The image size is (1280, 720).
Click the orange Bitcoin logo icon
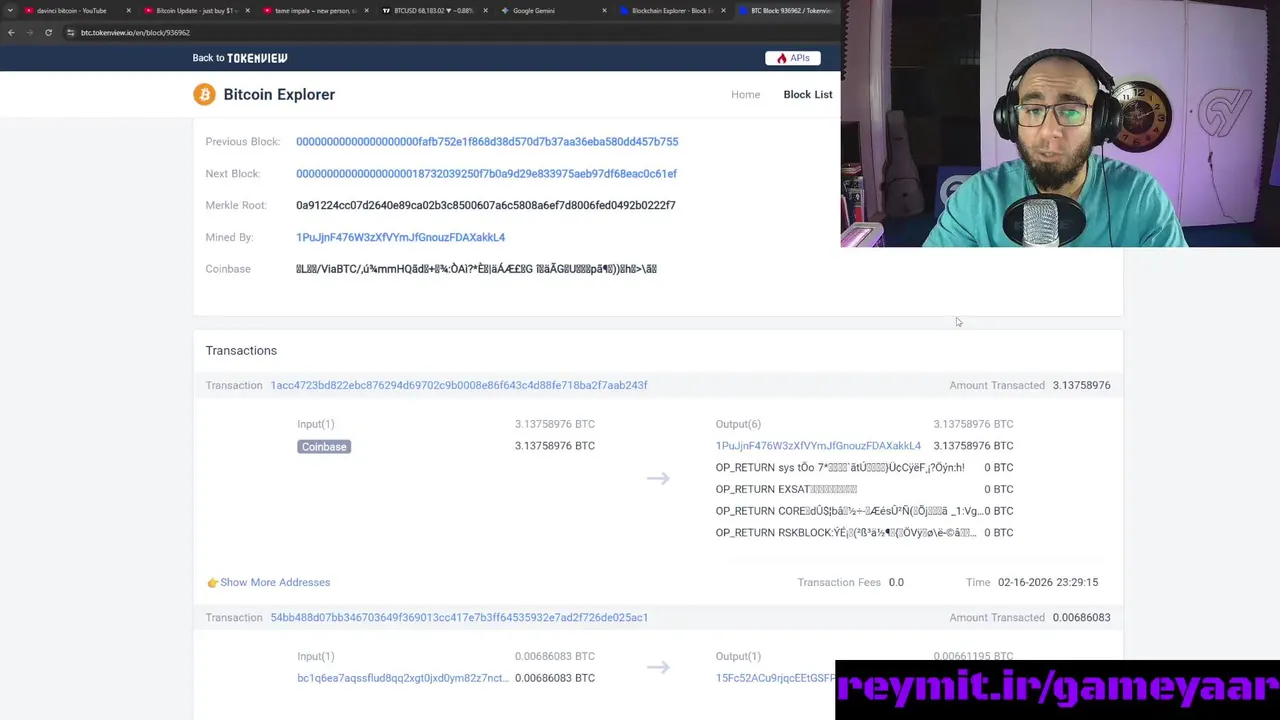(x=204, y=94)
